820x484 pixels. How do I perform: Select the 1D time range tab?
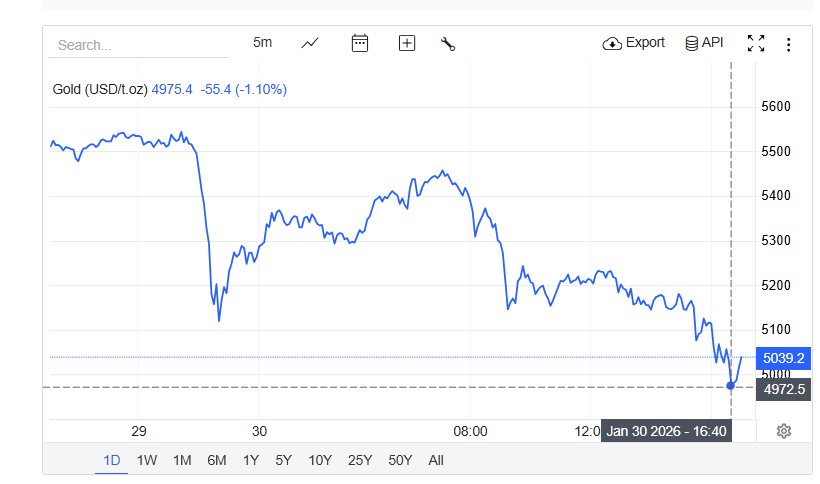[112, 460]
